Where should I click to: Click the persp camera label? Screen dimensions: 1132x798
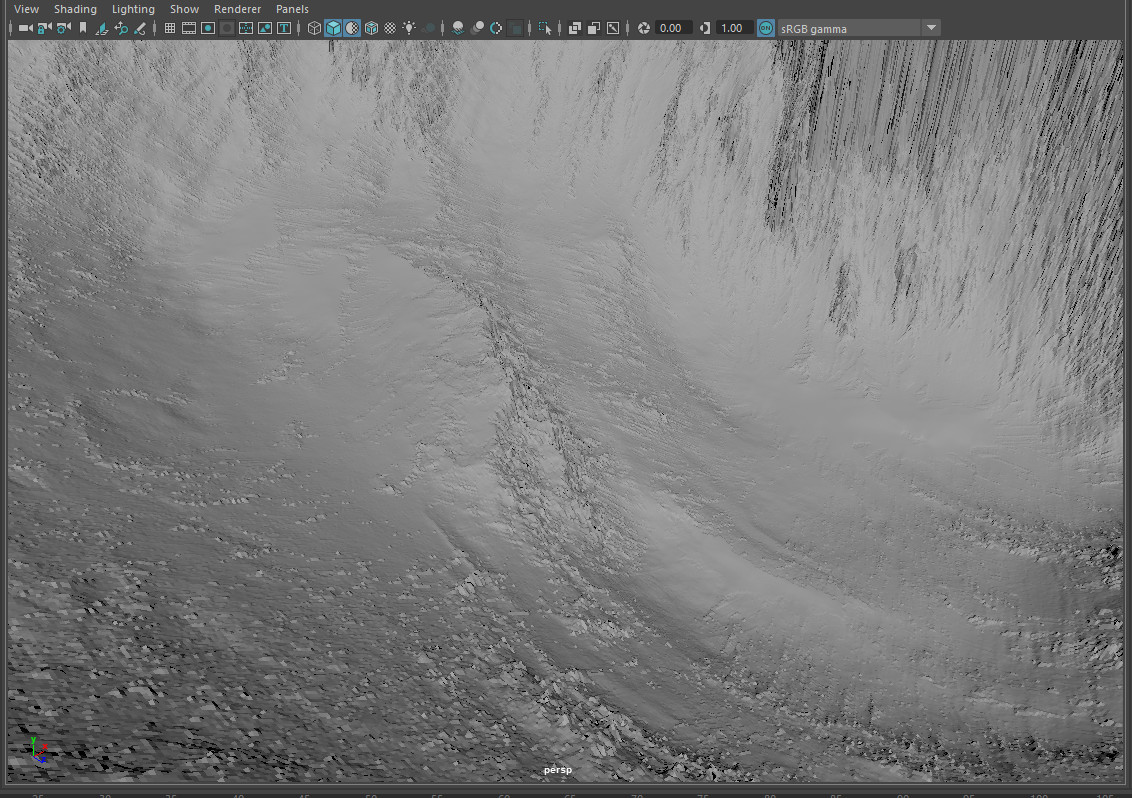(x=557, y=770)
